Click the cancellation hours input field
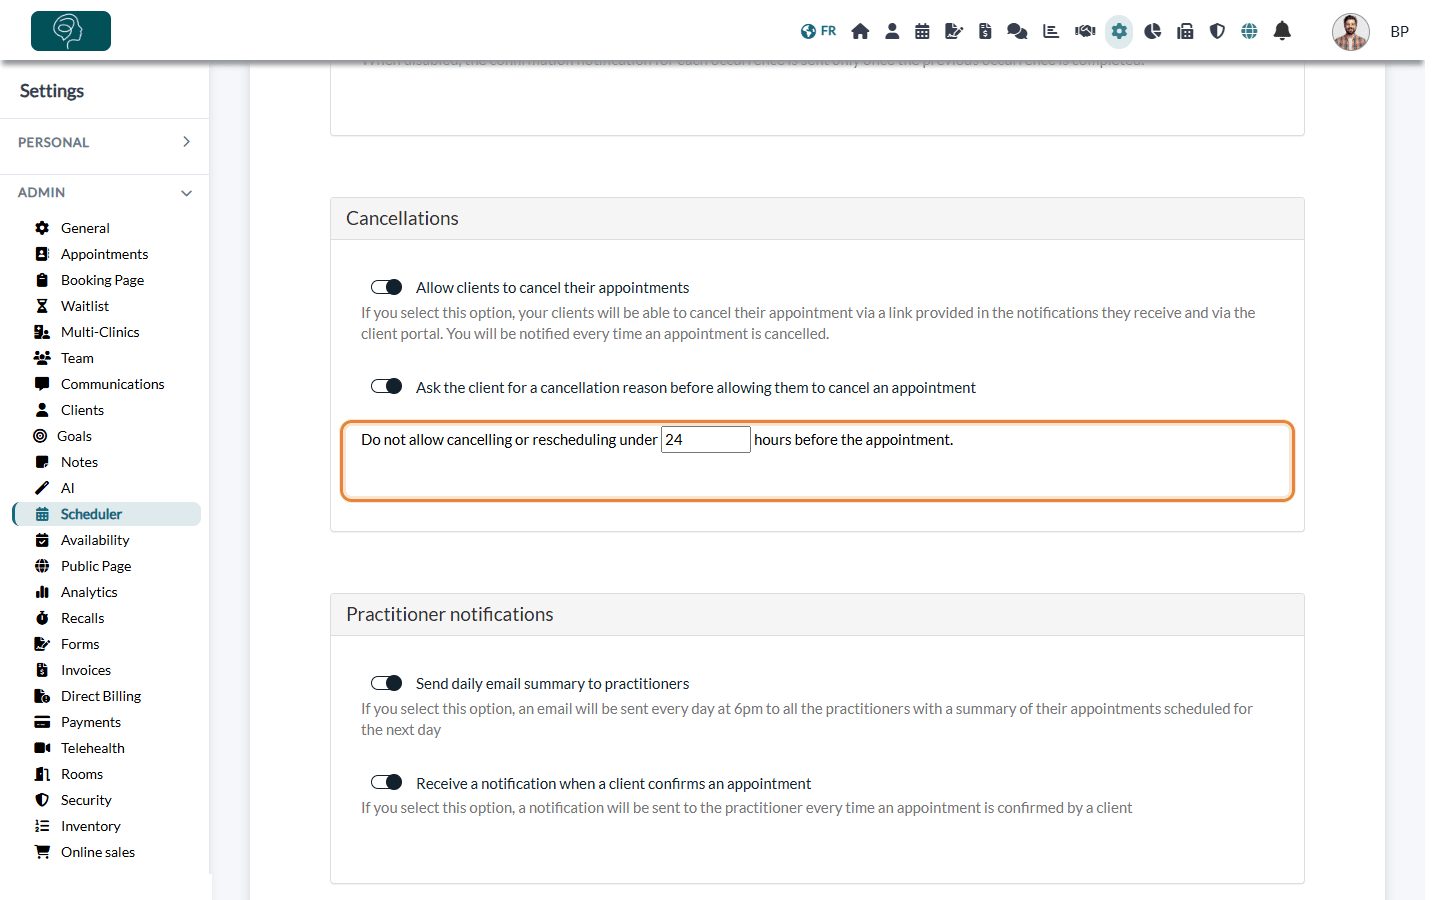 (x=705, y=439)
